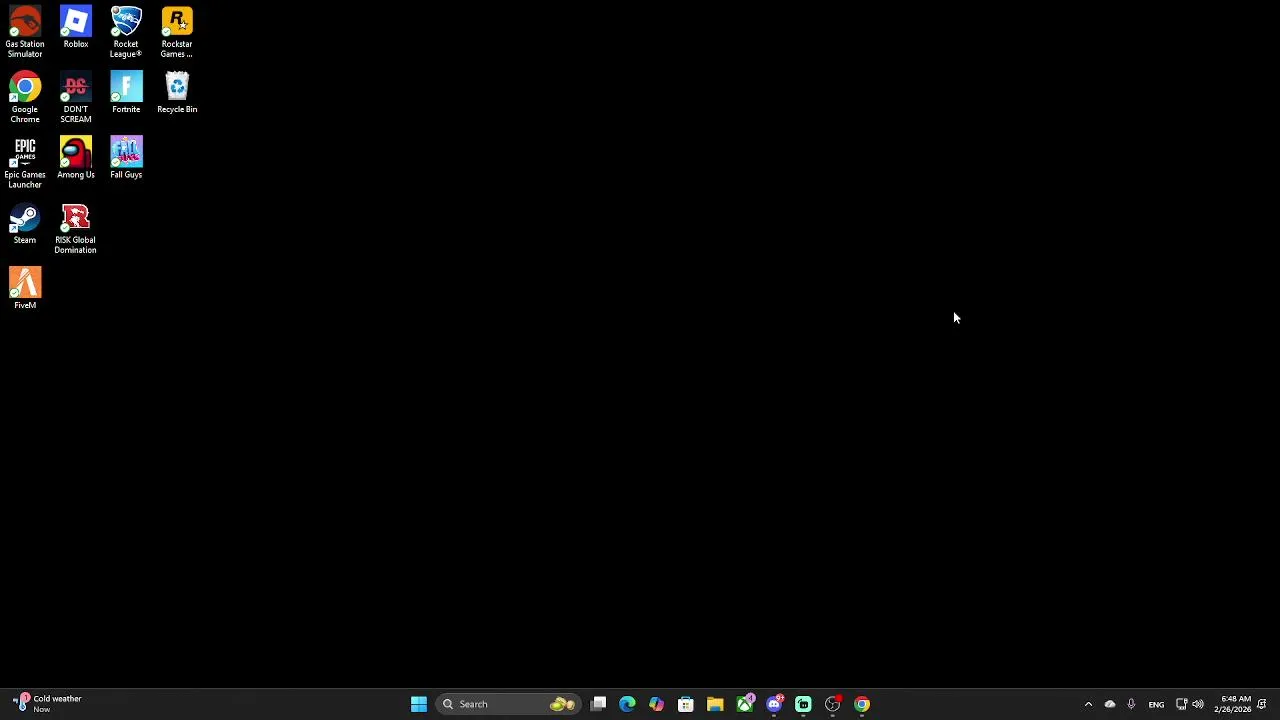Open File Explorer from the taskbar
Image resolution: width=1280 pixels, height=720 pixels.
[715, 704]
